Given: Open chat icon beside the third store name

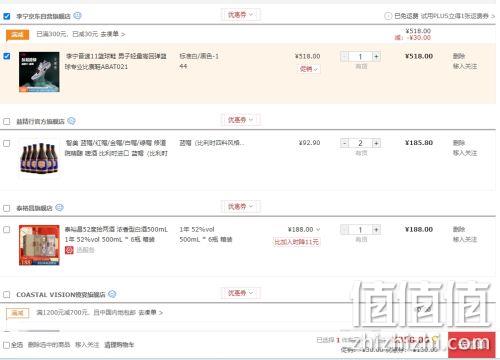Looking at the screenshot, I should (x=59, y=207).
